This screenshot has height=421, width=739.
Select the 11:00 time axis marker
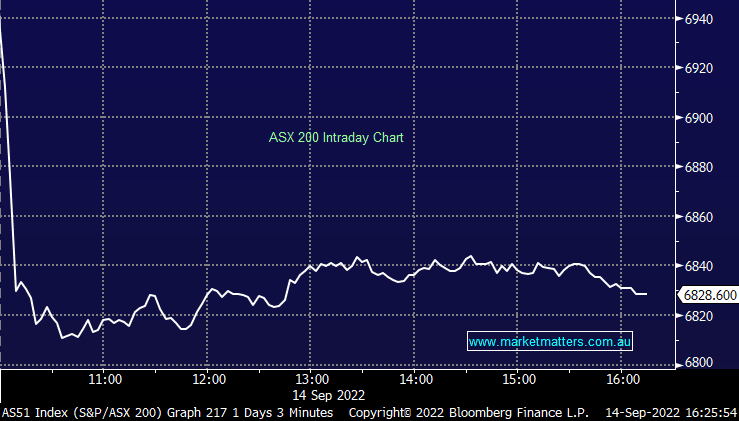pyautogui.click(x=105, y=381)
